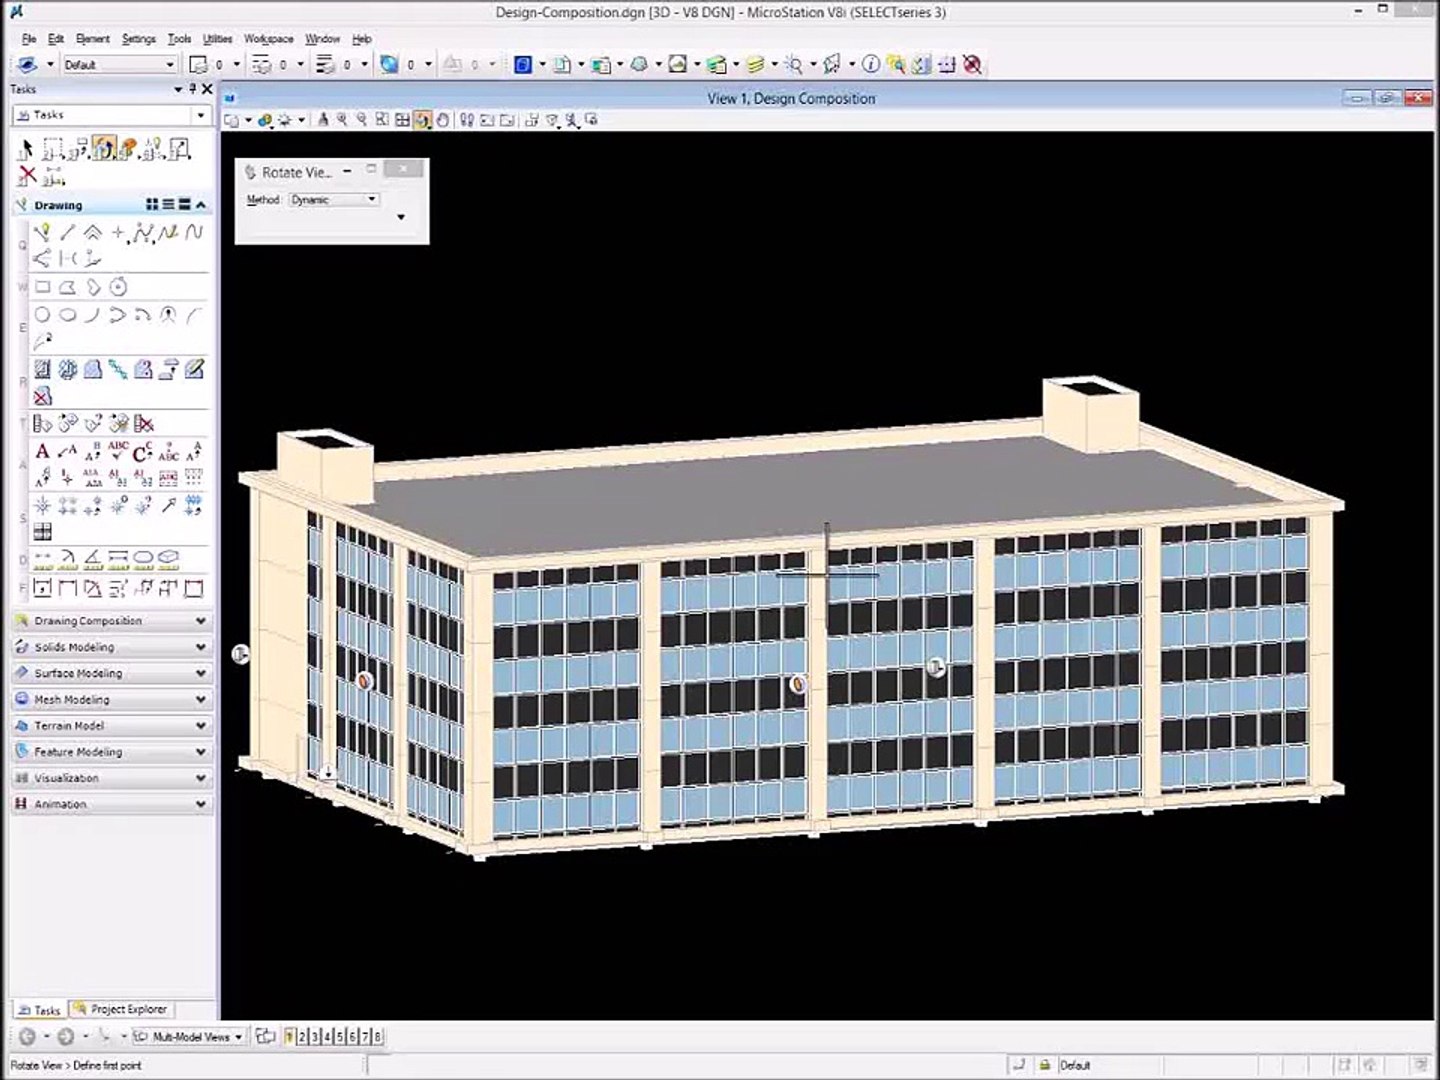Viewport: 1440px width, 1080px height.
Task: Toggle view window 2
Action: pos(302,1037)
